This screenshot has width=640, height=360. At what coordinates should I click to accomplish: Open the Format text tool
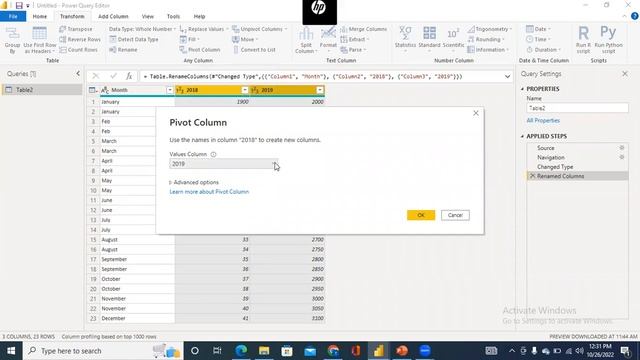click(328, 39)
